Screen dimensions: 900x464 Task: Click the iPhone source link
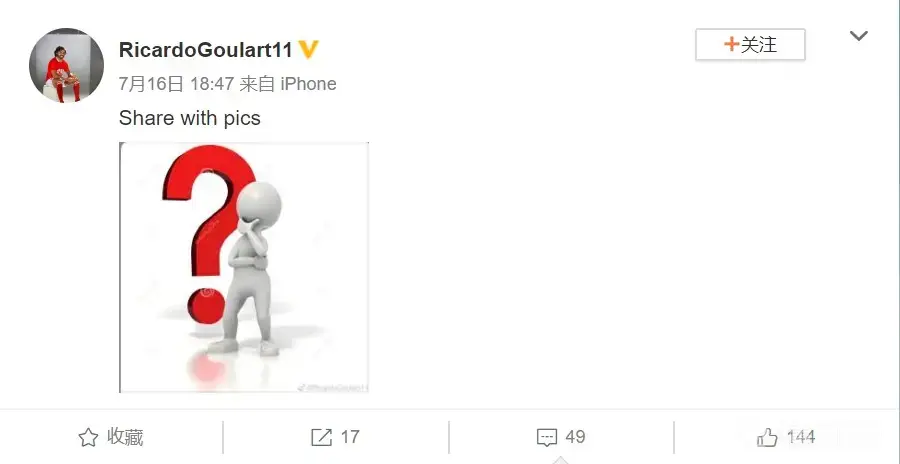point(308,84)
